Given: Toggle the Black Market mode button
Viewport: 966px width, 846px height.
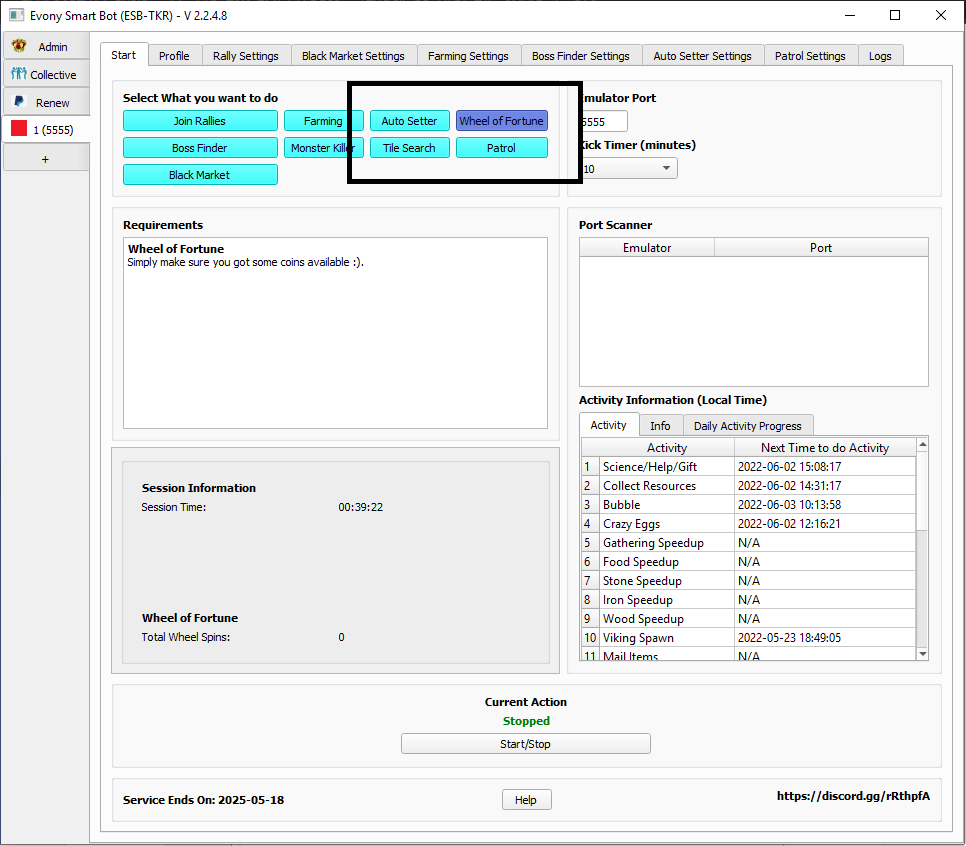Looking at the screenshot, I should (200, 175).
